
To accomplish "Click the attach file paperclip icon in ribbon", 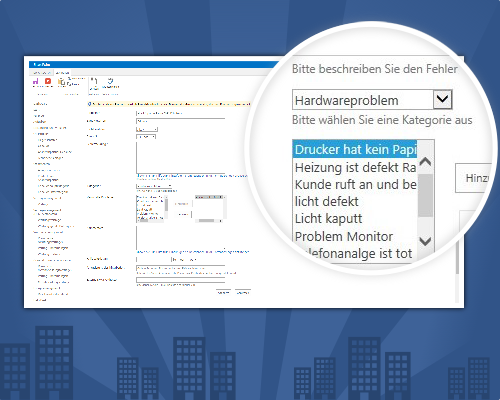I will 95,81.
